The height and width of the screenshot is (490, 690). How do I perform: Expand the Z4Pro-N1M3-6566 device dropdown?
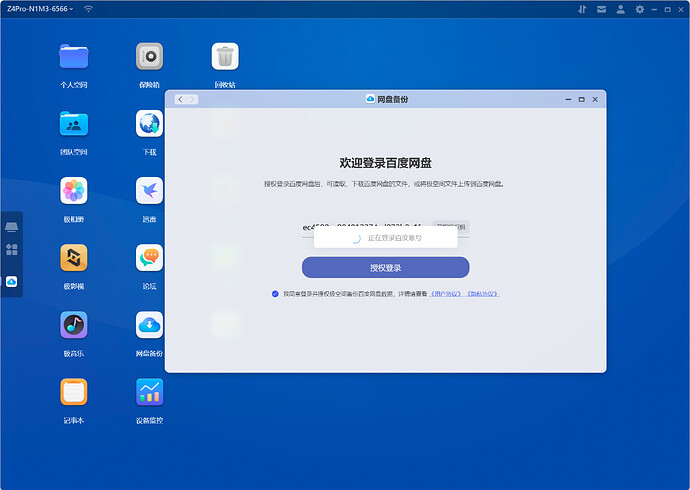(x=72, y=9)
